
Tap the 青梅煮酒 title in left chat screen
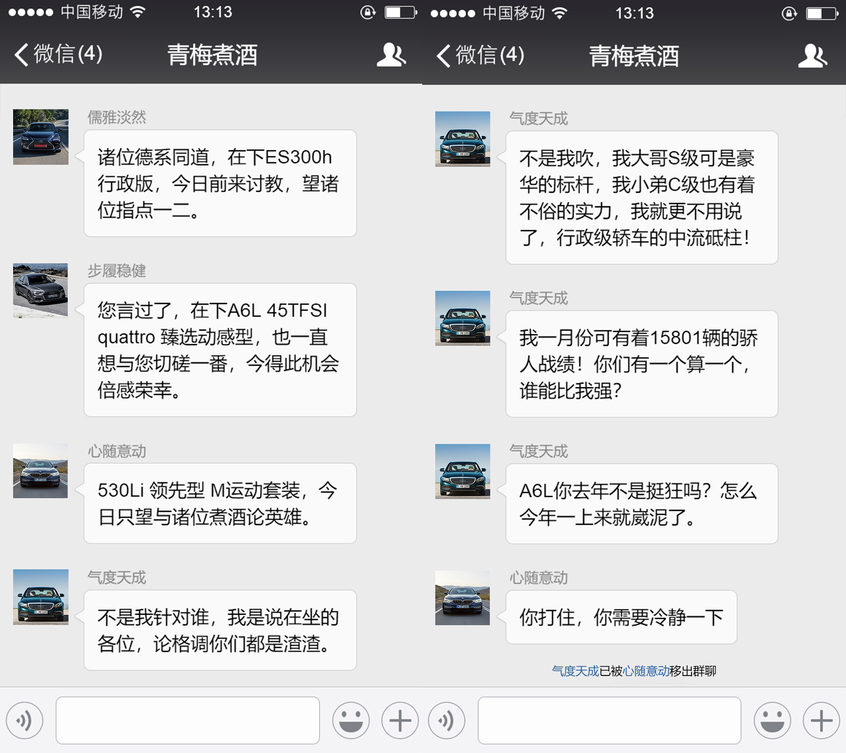click(x=212, y=55)
